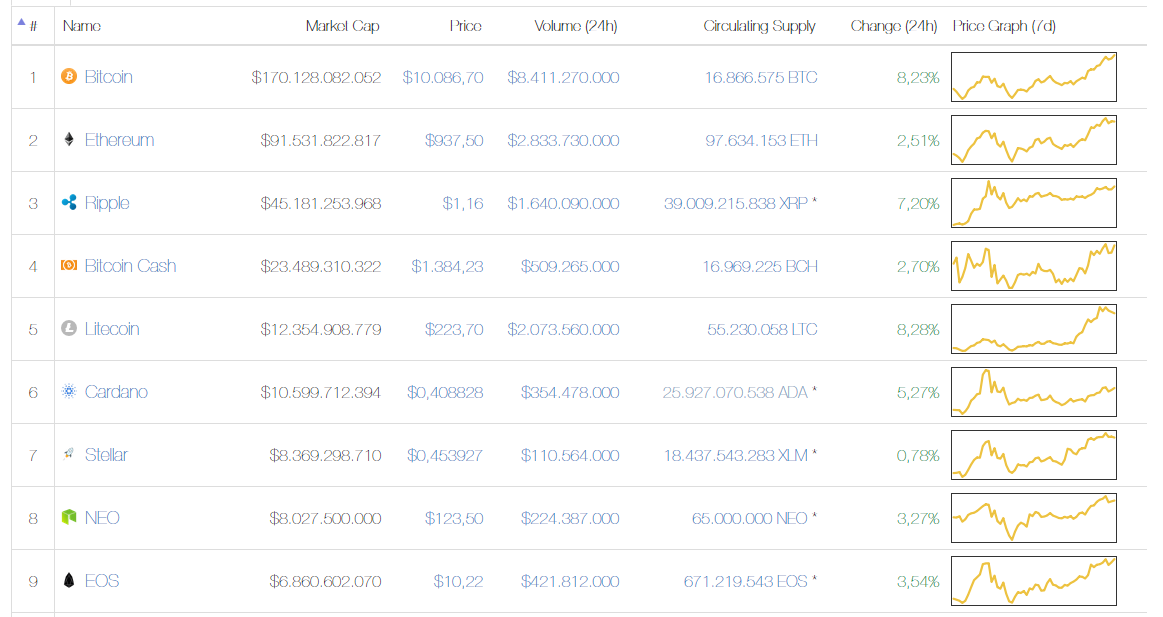The image size is (1163, 617).
Task: Open the Ethereum name link
Action: 119,140
